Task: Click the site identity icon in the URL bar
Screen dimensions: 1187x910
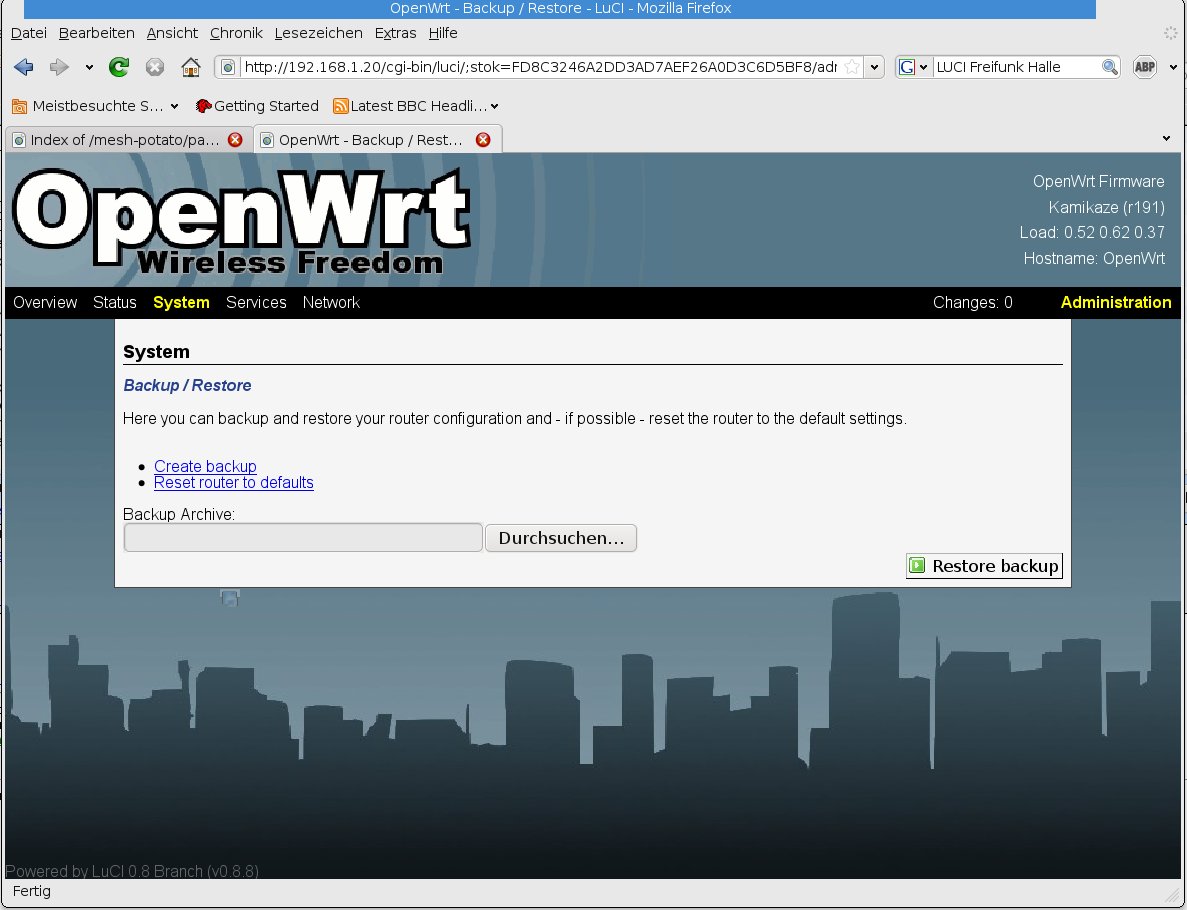Action: point(228,67)
